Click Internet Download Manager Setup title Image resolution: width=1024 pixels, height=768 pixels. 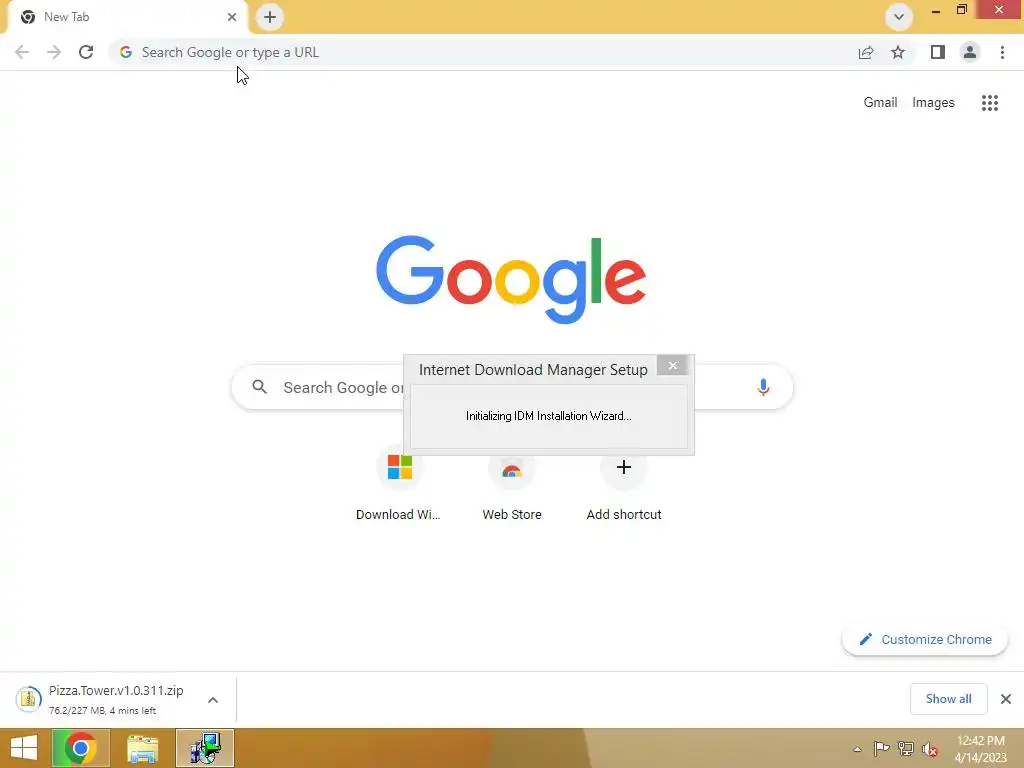tap(533, 370)
